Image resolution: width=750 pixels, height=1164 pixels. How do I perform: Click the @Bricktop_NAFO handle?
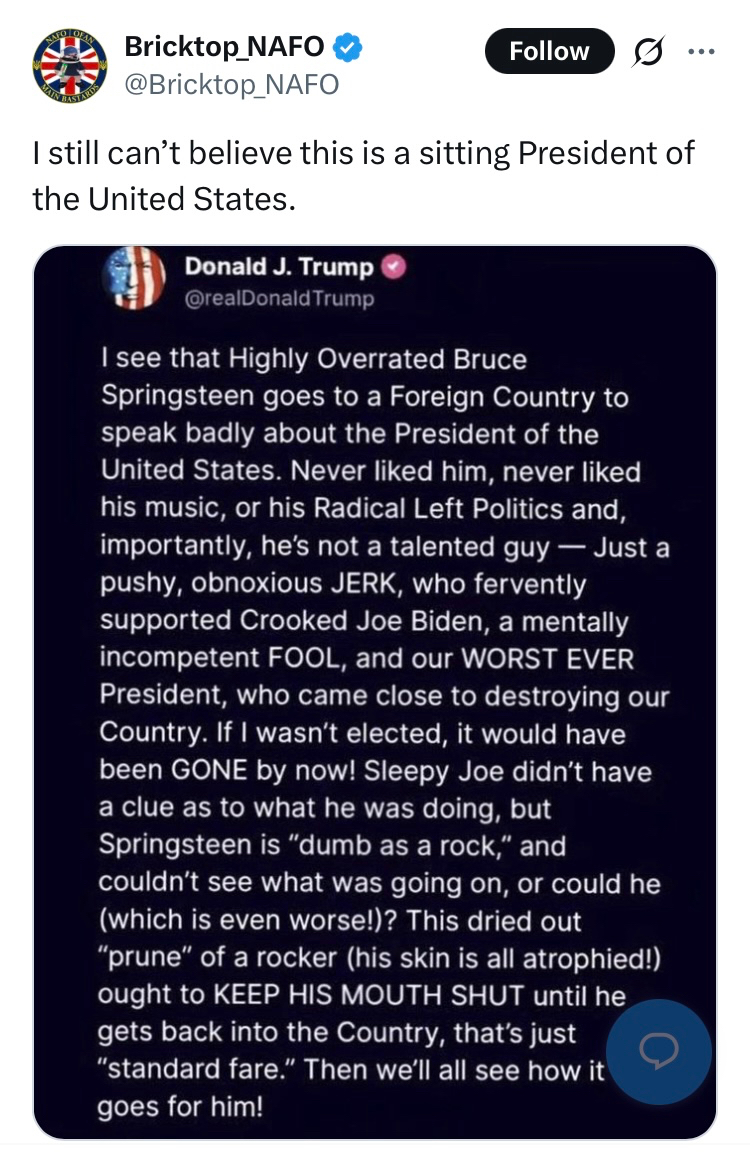(231, 85)
